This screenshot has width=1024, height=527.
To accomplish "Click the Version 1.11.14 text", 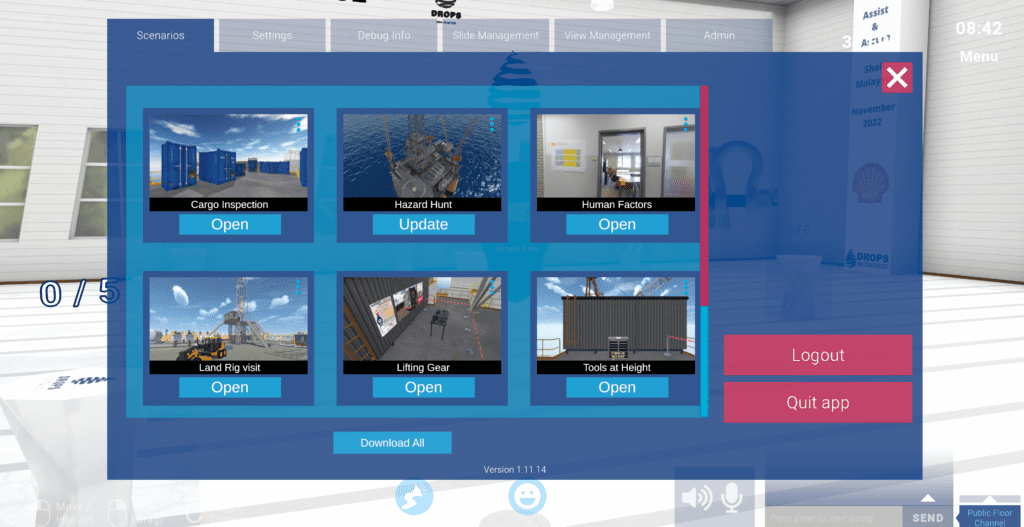I will (515, 470).
